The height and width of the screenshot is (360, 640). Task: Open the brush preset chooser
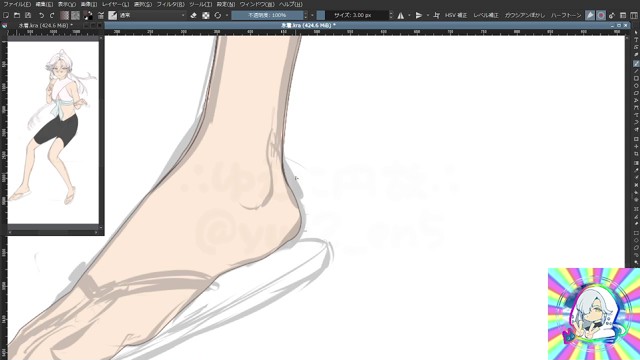112,16
